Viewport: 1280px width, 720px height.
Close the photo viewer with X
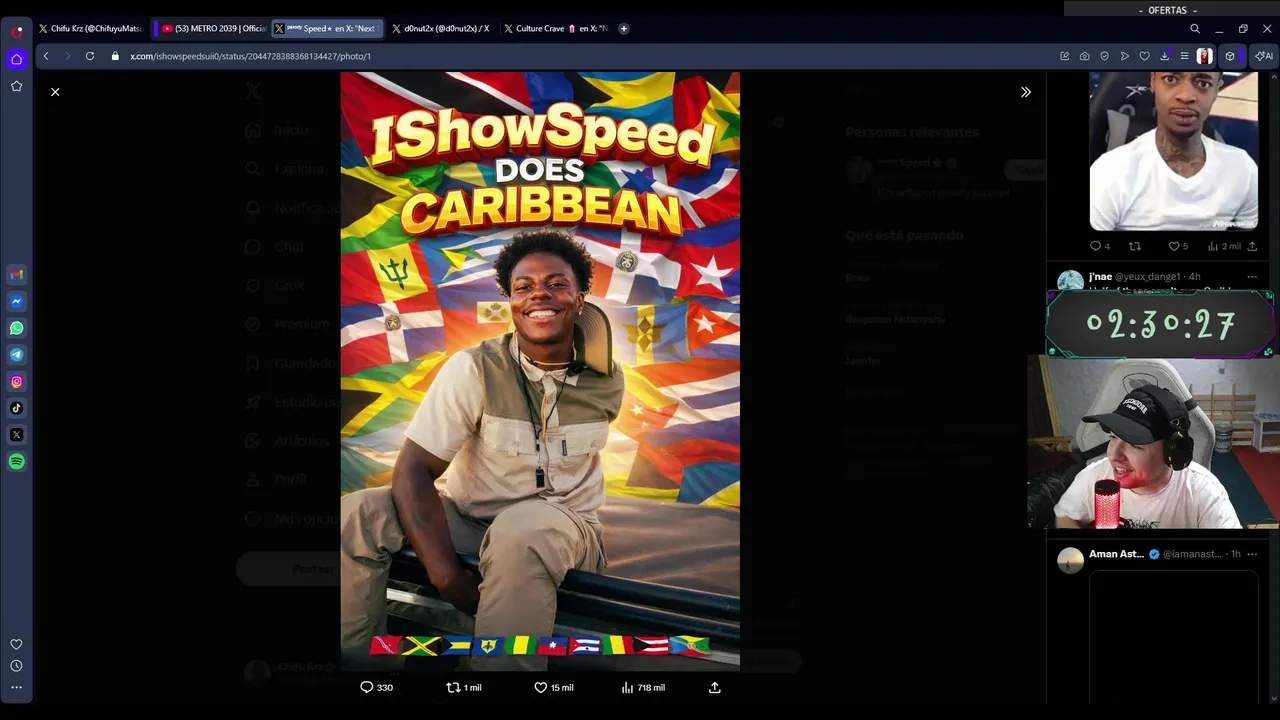tap(55, 92)
